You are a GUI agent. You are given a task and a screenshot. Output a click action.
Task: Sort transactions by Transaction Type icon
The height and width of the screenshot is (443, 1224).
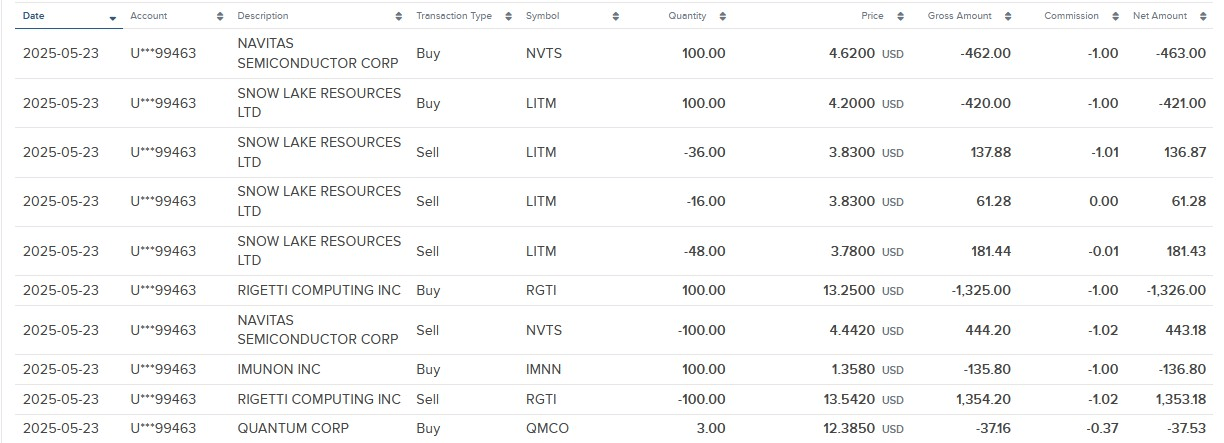pyautogui.click(x=509, y=16)
